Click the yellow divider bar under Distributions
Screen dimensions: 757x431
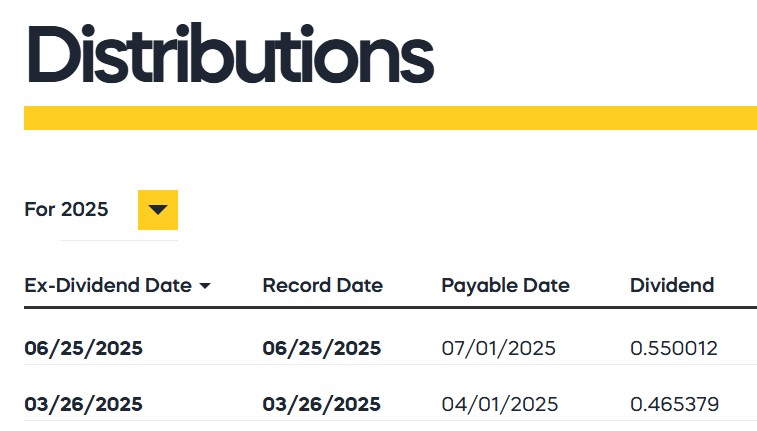click(391, 118)
